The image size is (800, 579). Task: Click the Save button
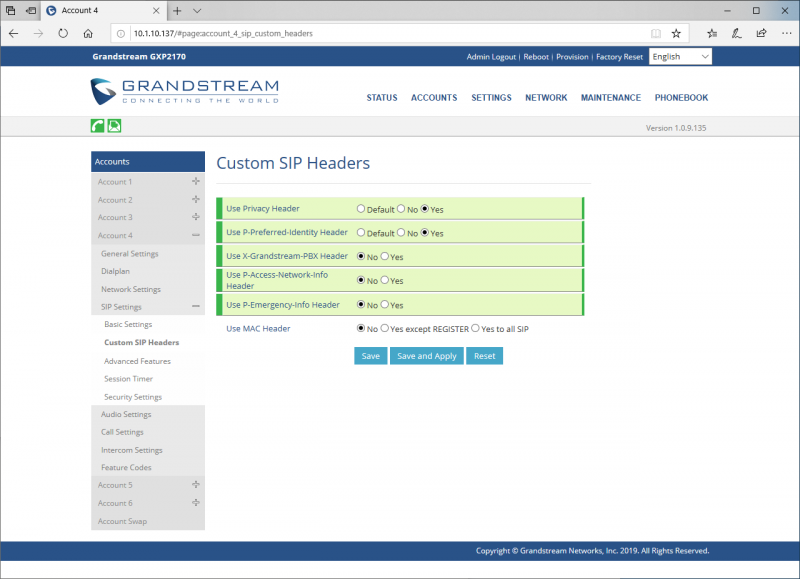[x=371, y=356]
